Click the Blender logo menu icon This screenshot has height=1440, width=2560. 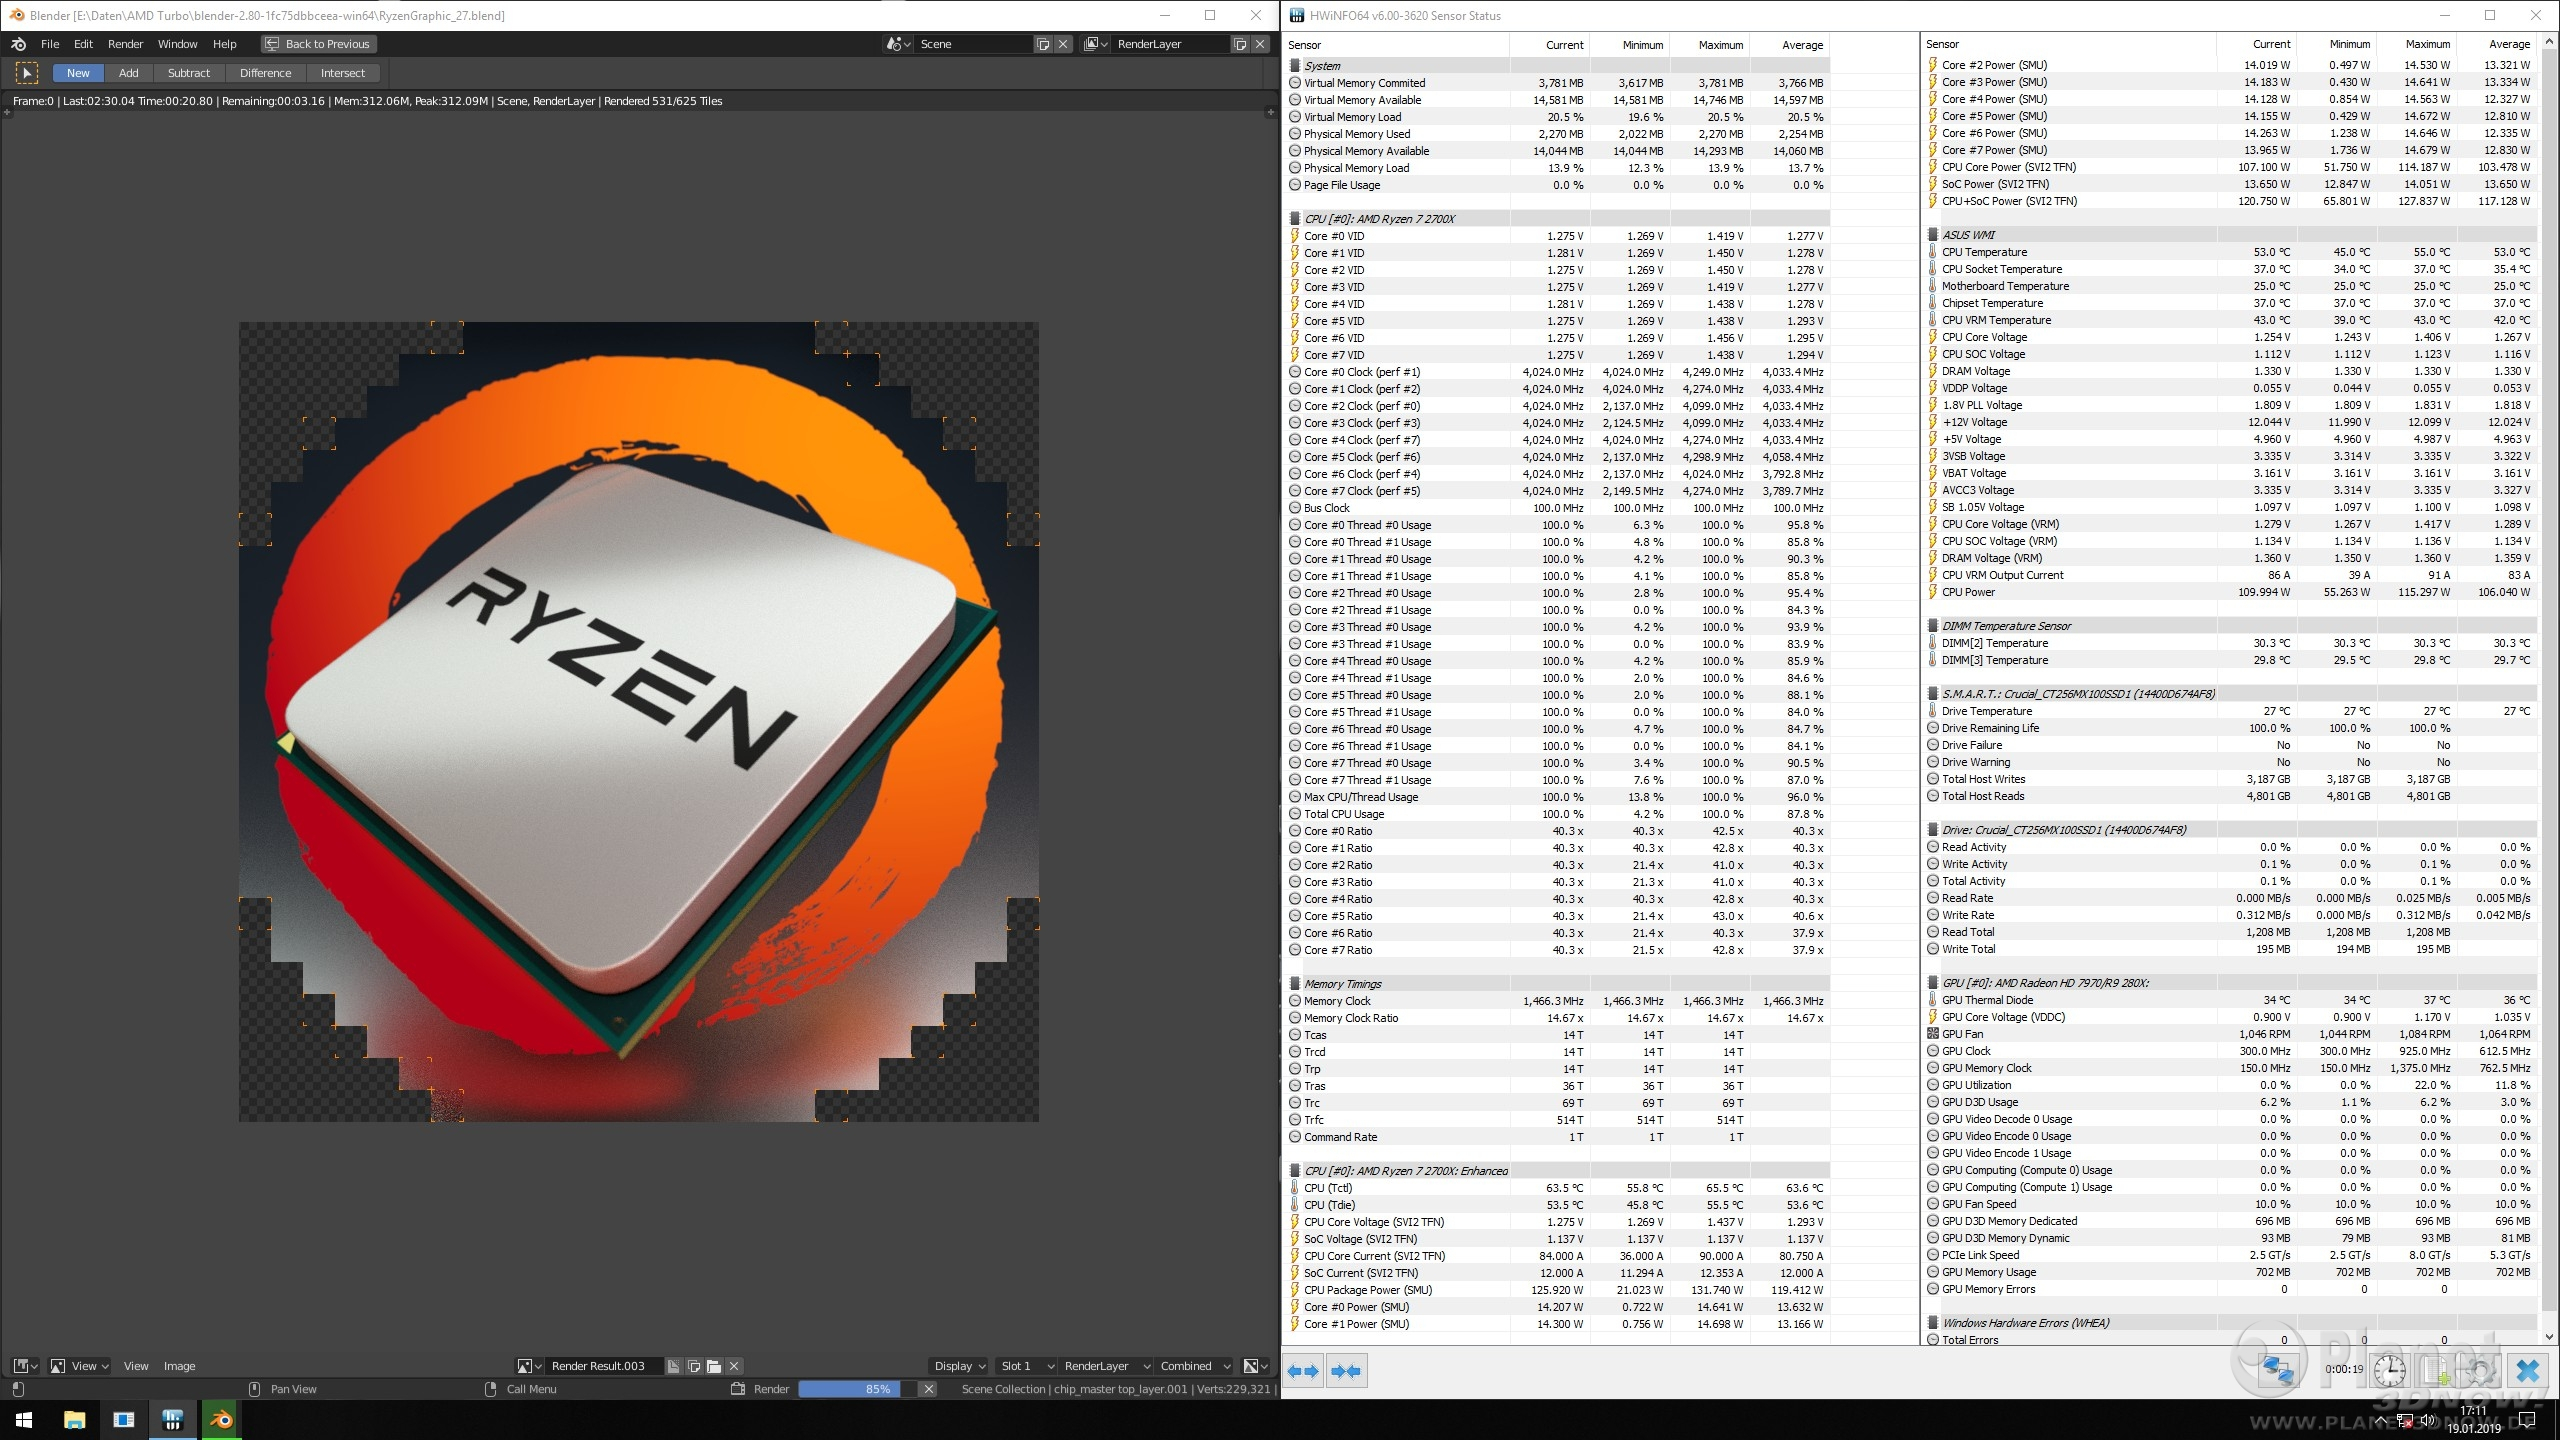(x=18, y=44)
